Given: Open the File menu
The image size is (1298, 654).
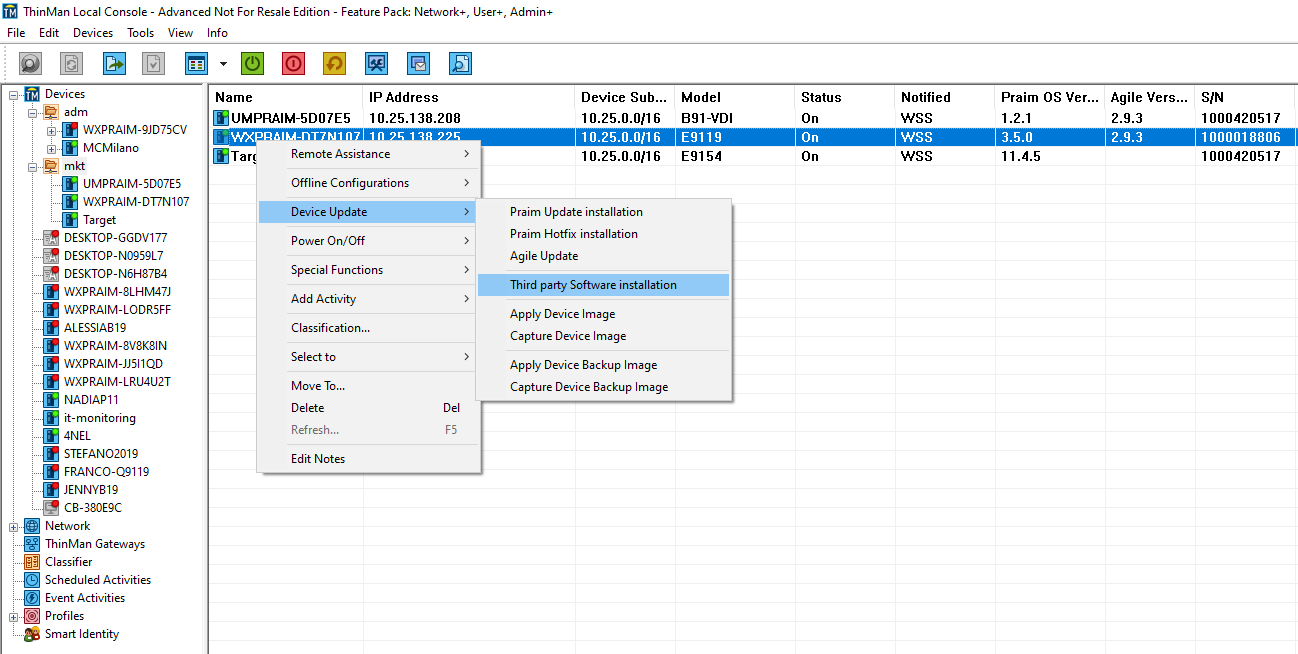Looking at the screenshot, I should pyautogui.click(x=16, y=33).
